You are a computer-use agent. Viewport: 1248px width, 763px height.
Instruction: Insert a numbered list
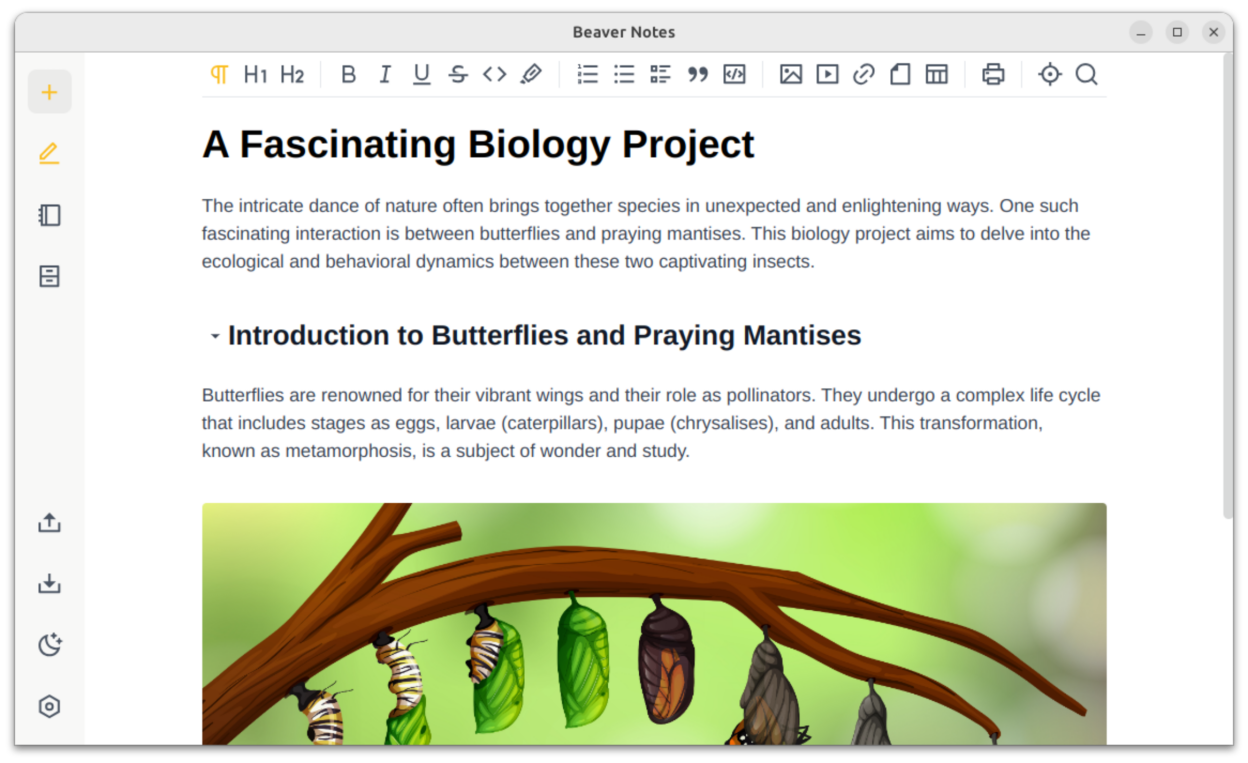(587, 74)
